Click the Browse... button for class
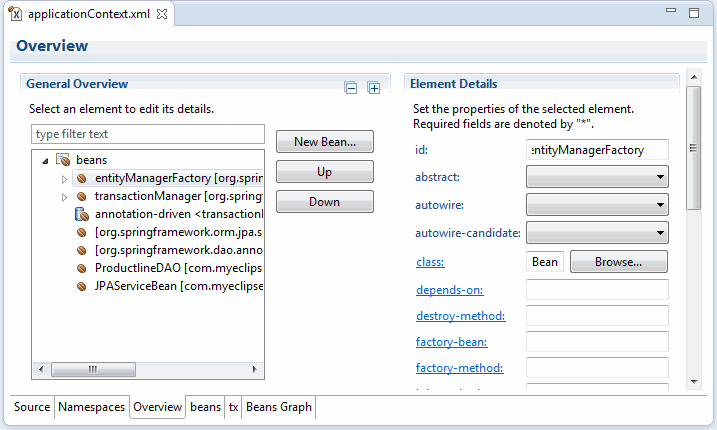 click(617, 262)
